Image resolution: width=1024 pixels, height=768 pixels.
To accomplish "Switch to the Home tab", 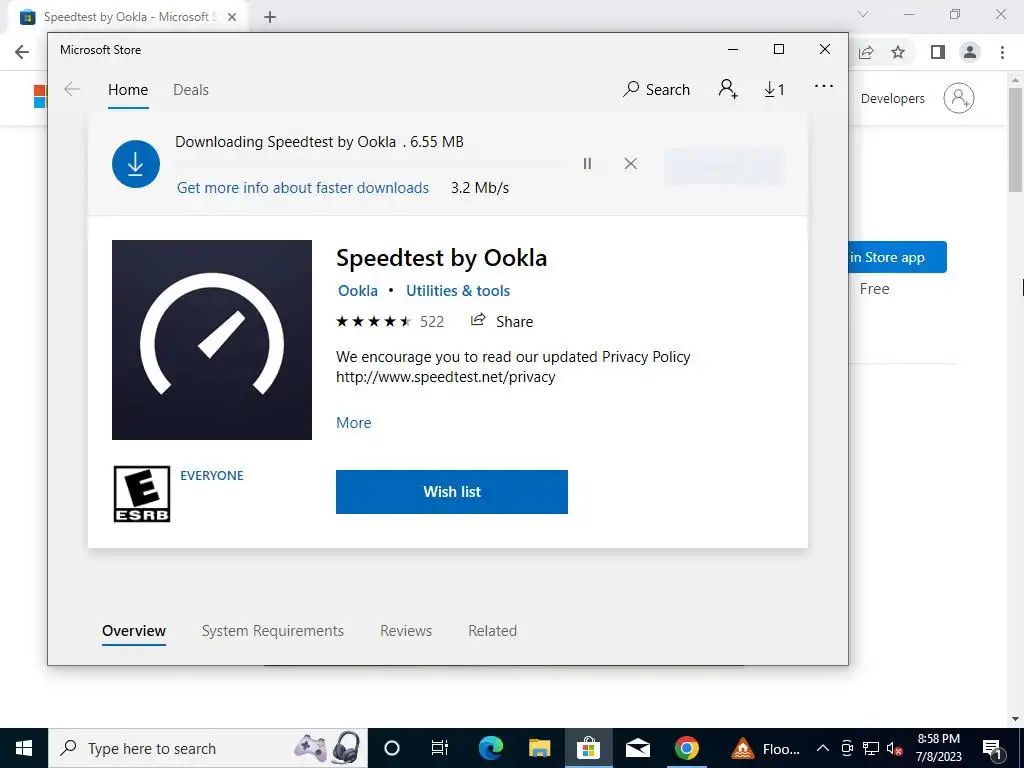I will [x=128, y=90].
